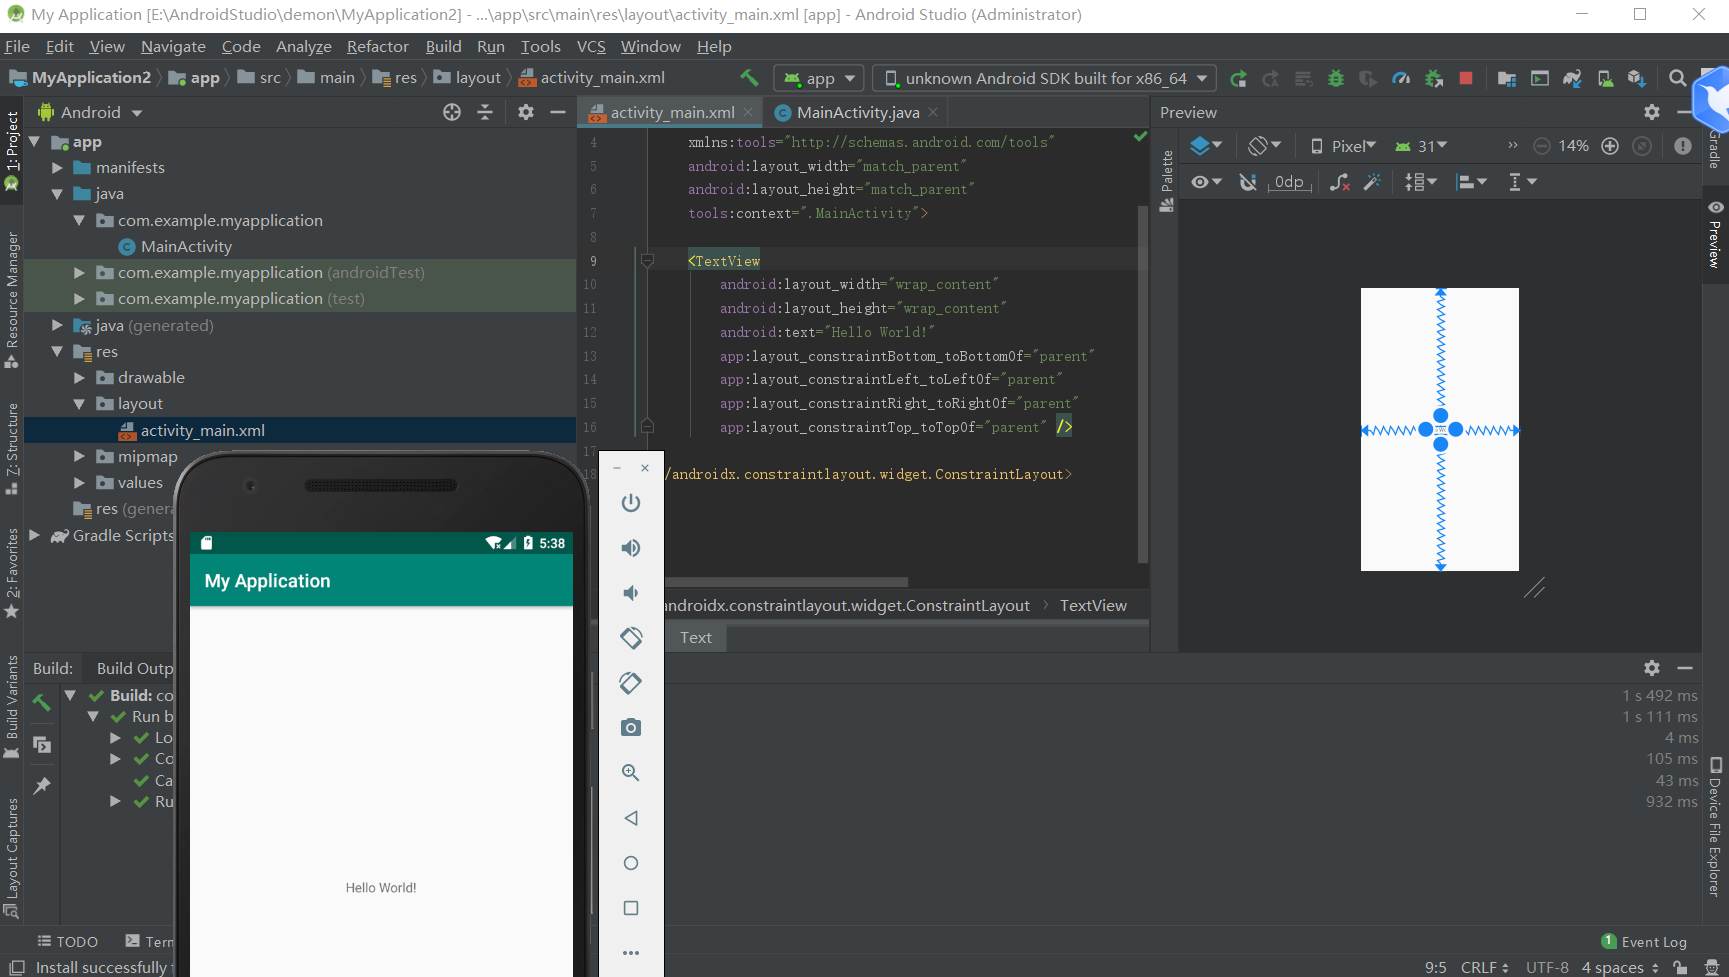Take emulator screenshot with camera icon
1729x977 pixels.
pyautogui.click(x=631, y=727)
